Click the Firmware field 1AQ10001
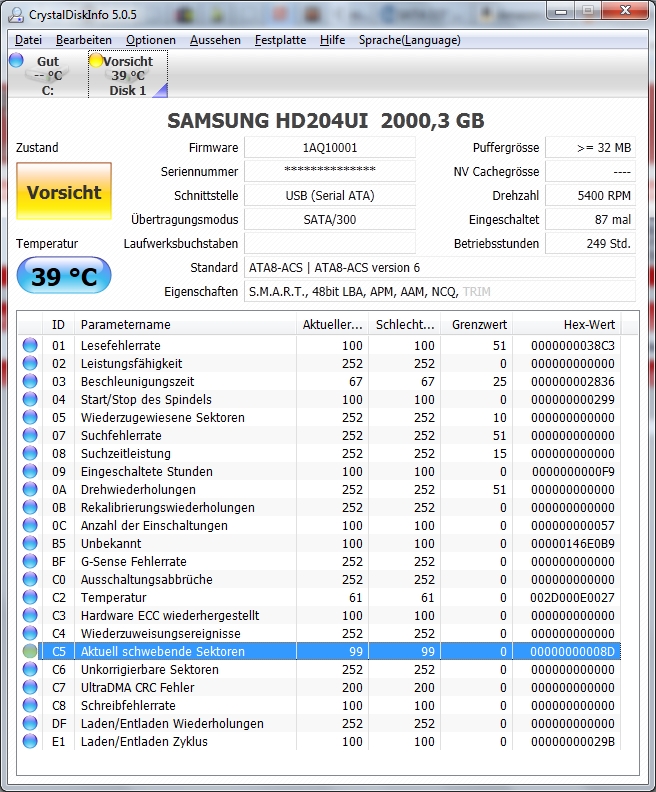656x792 pixels. (330, 147)
